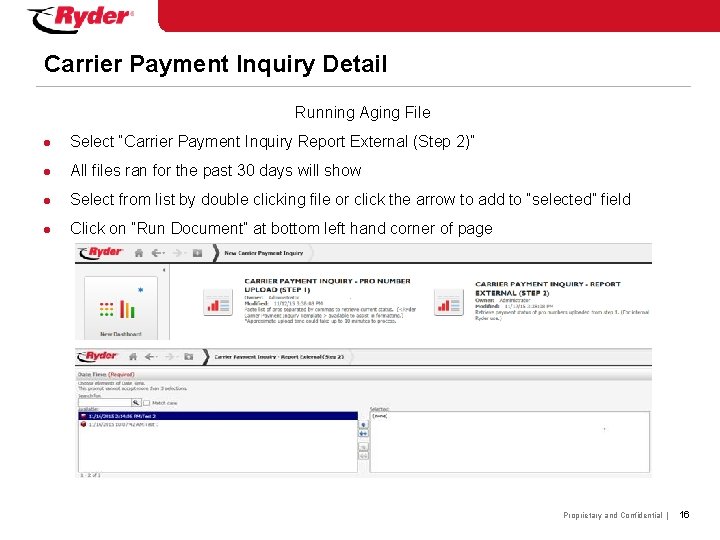Click the search magnifier button beside the search field

136,403
